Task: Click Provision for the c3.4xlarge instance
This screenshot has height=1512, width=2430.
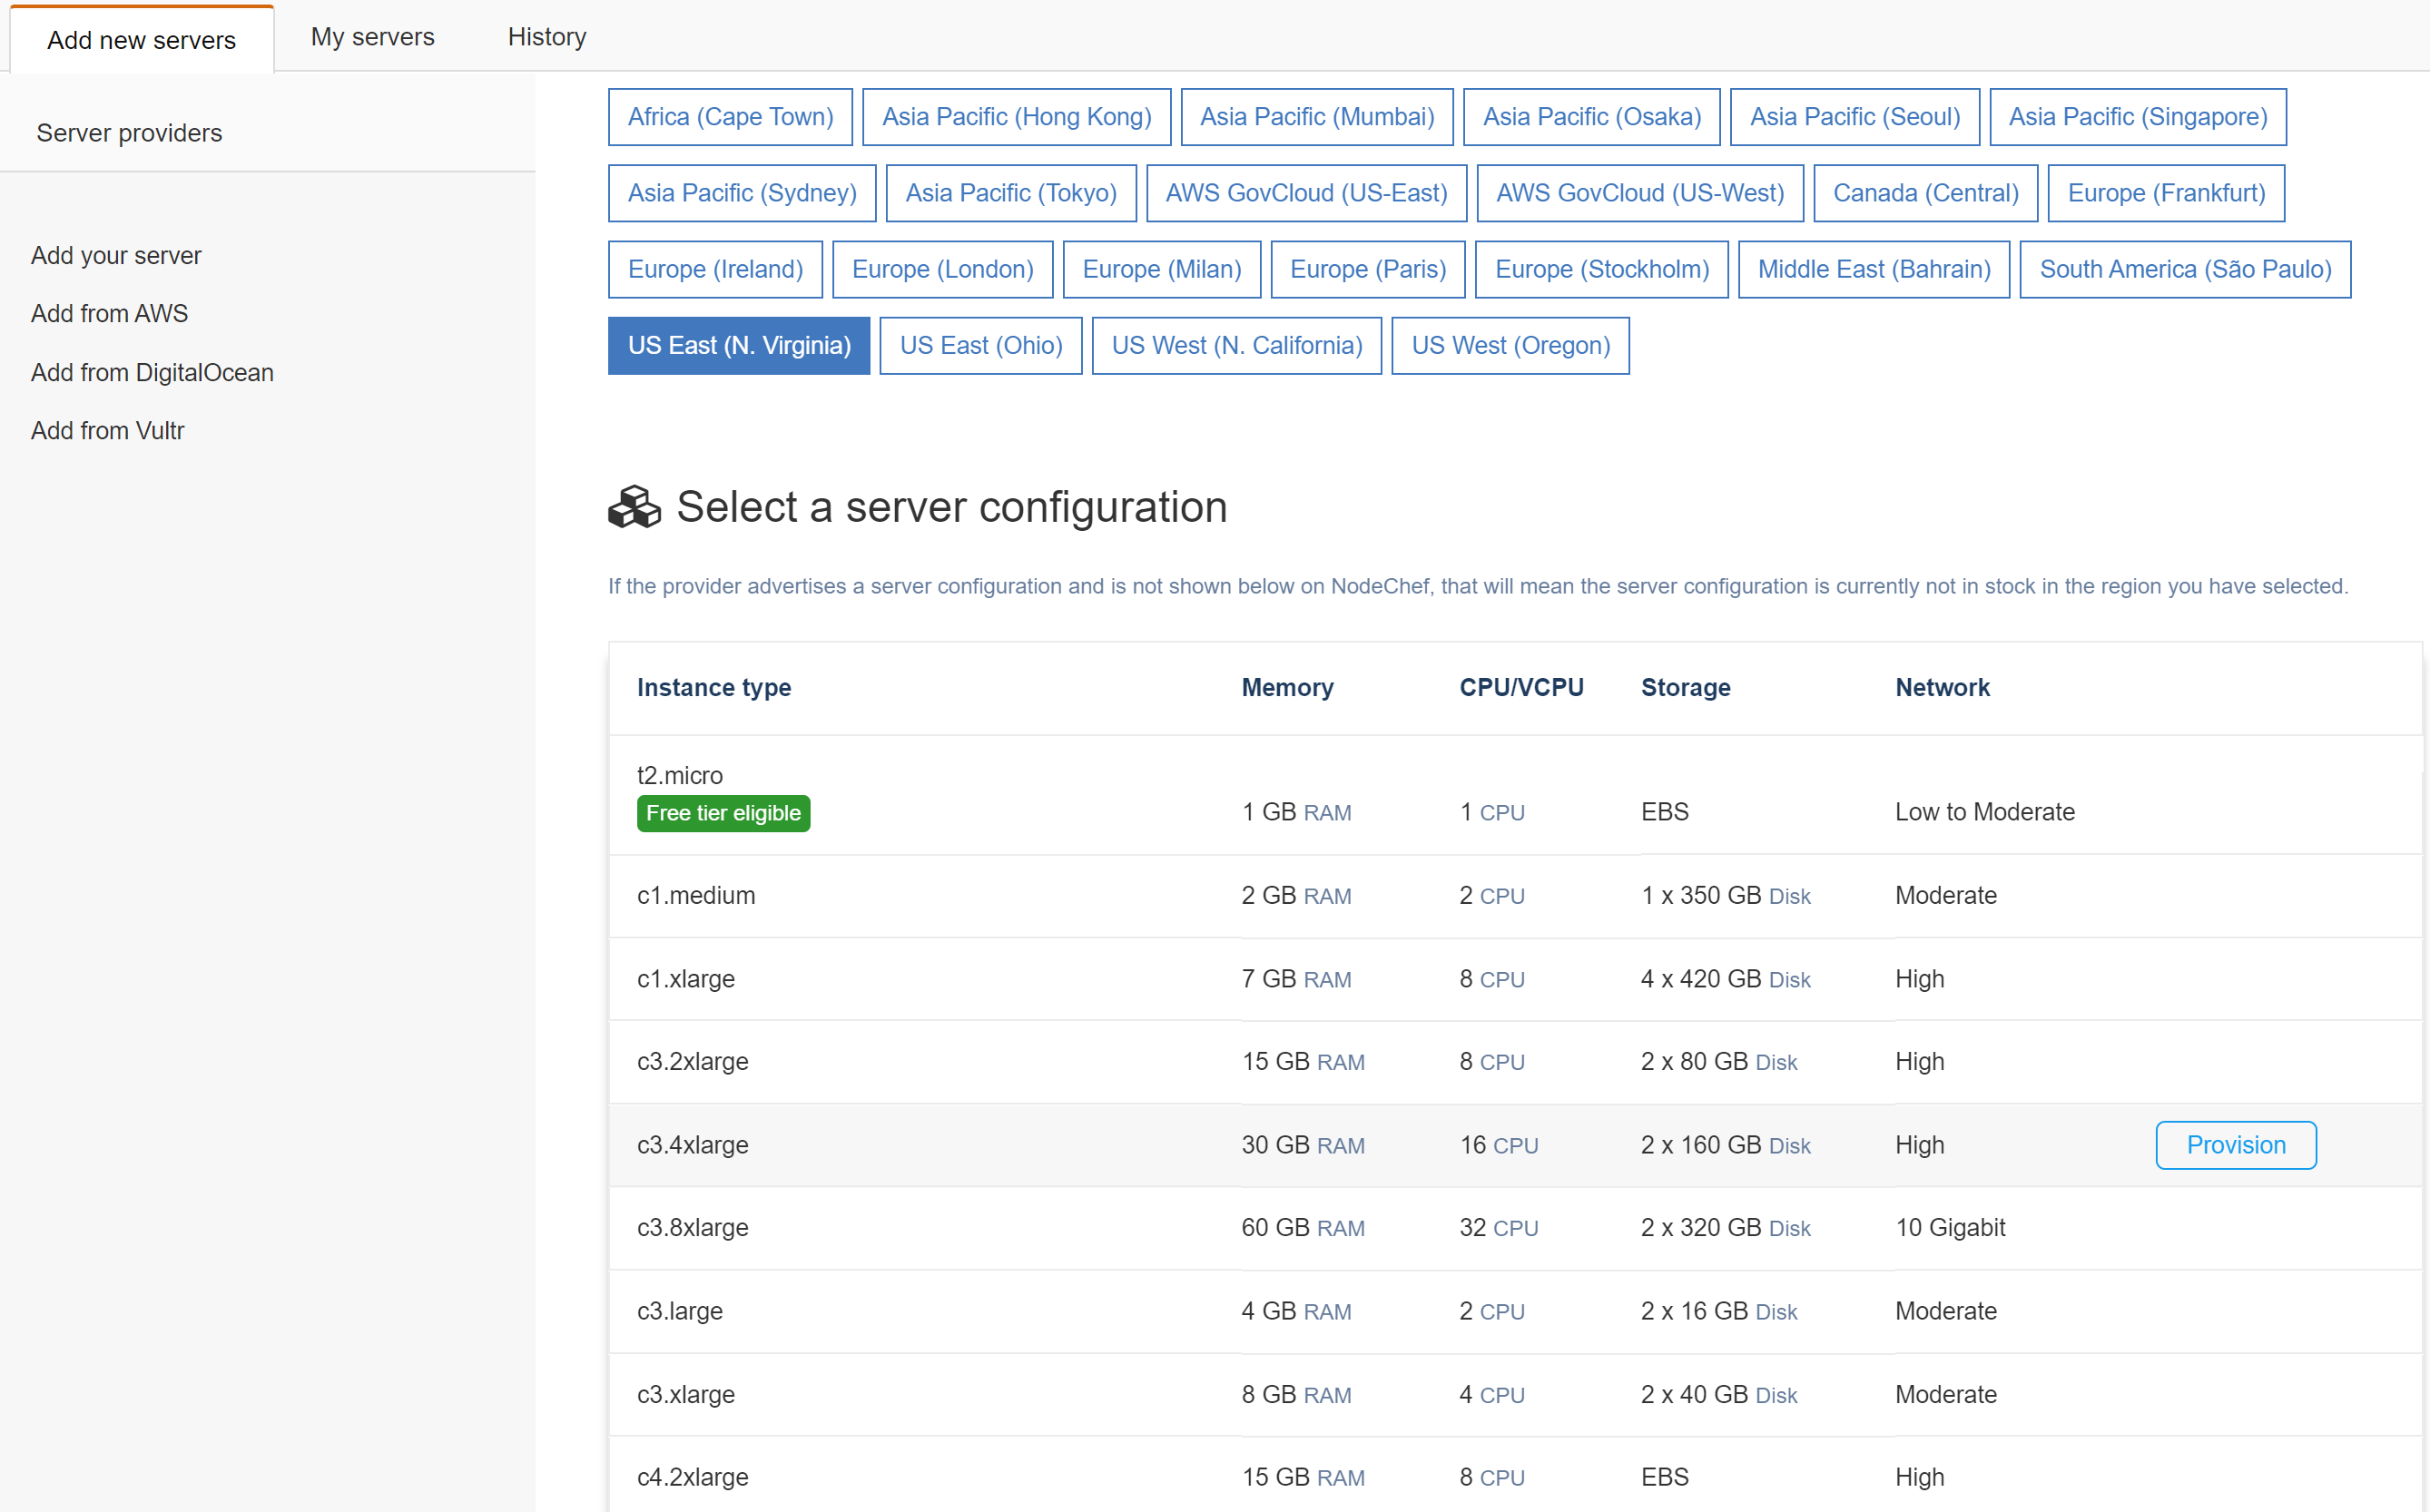Action: (x=2235, y=1145)
